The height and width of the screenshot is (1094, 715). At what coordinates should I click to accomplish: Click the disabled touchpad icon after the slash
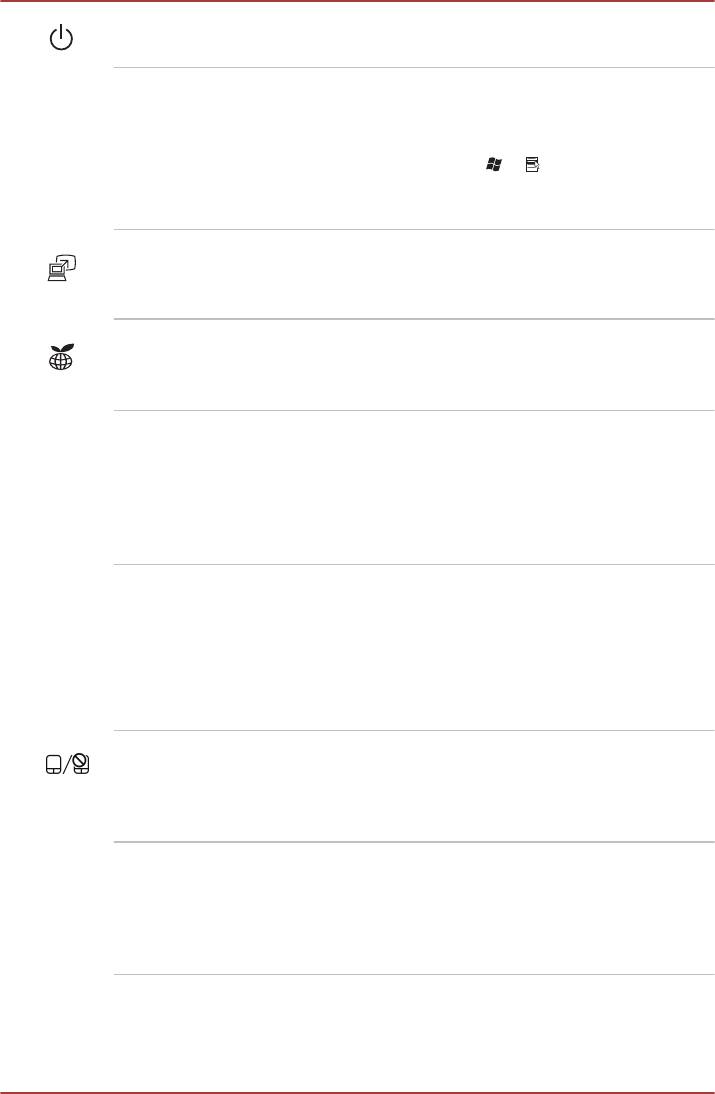[80, 765]
